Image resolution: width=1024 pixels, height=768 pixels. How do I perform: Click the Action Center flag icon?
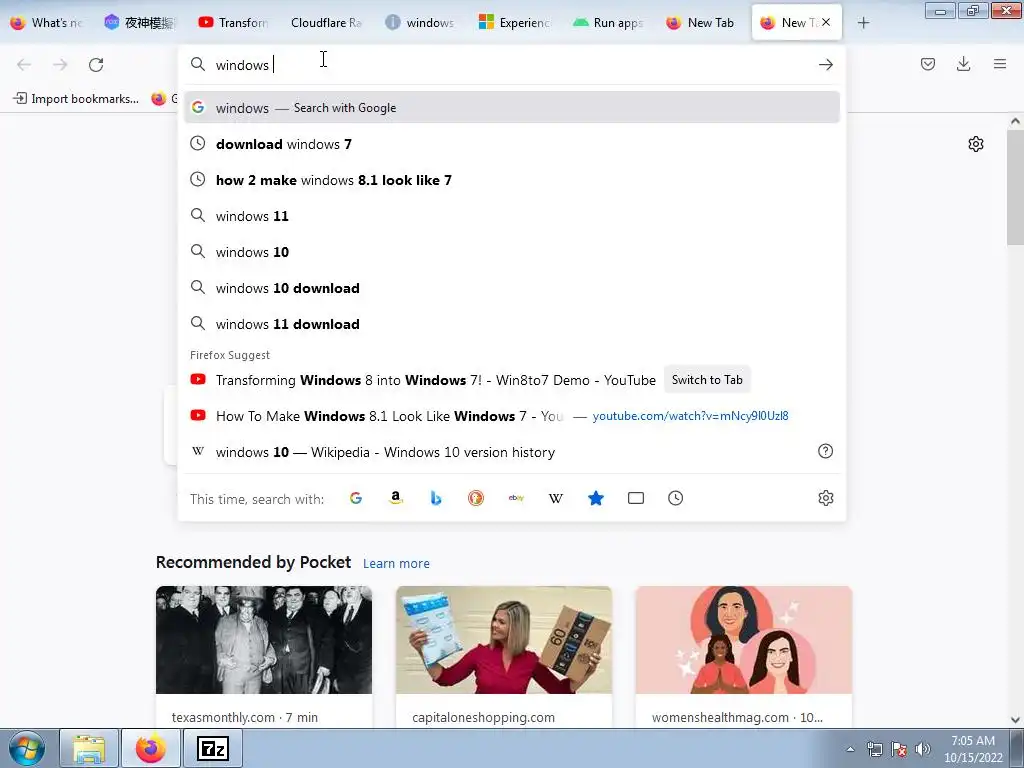[899, 749]
